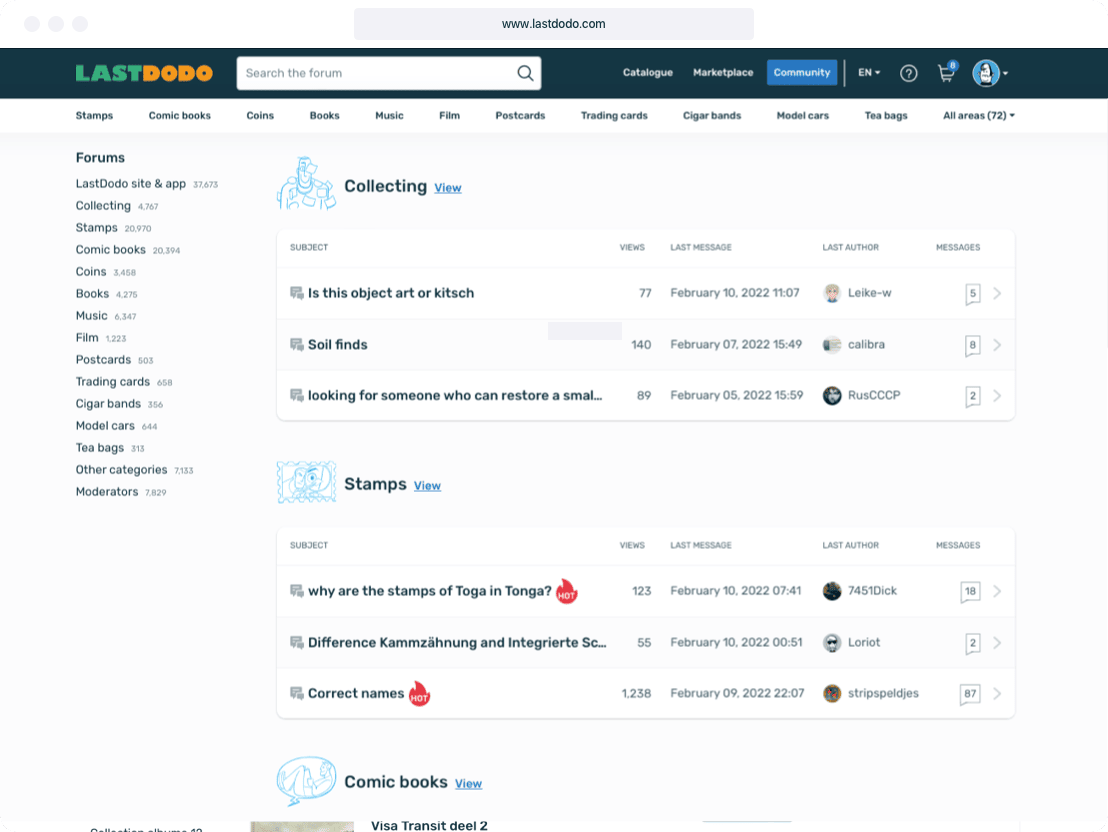Click the search magnifier icon

[x=525, y=73]
